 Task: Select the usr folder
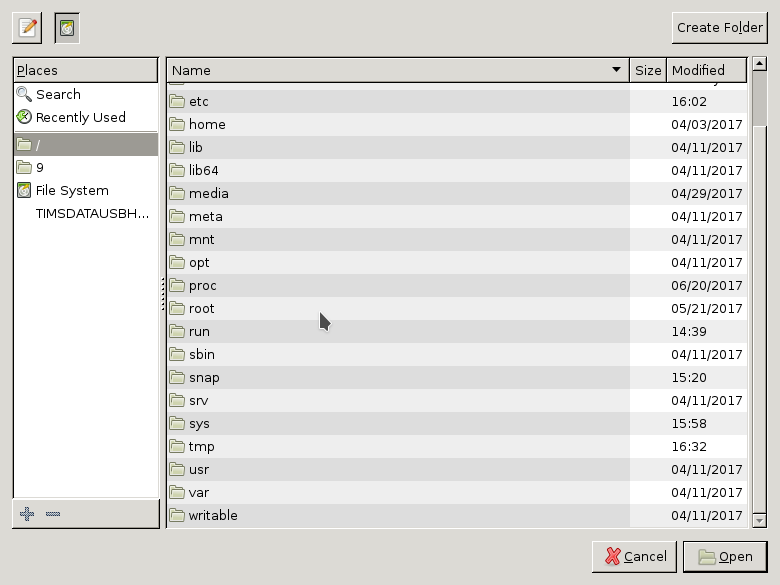457,470
